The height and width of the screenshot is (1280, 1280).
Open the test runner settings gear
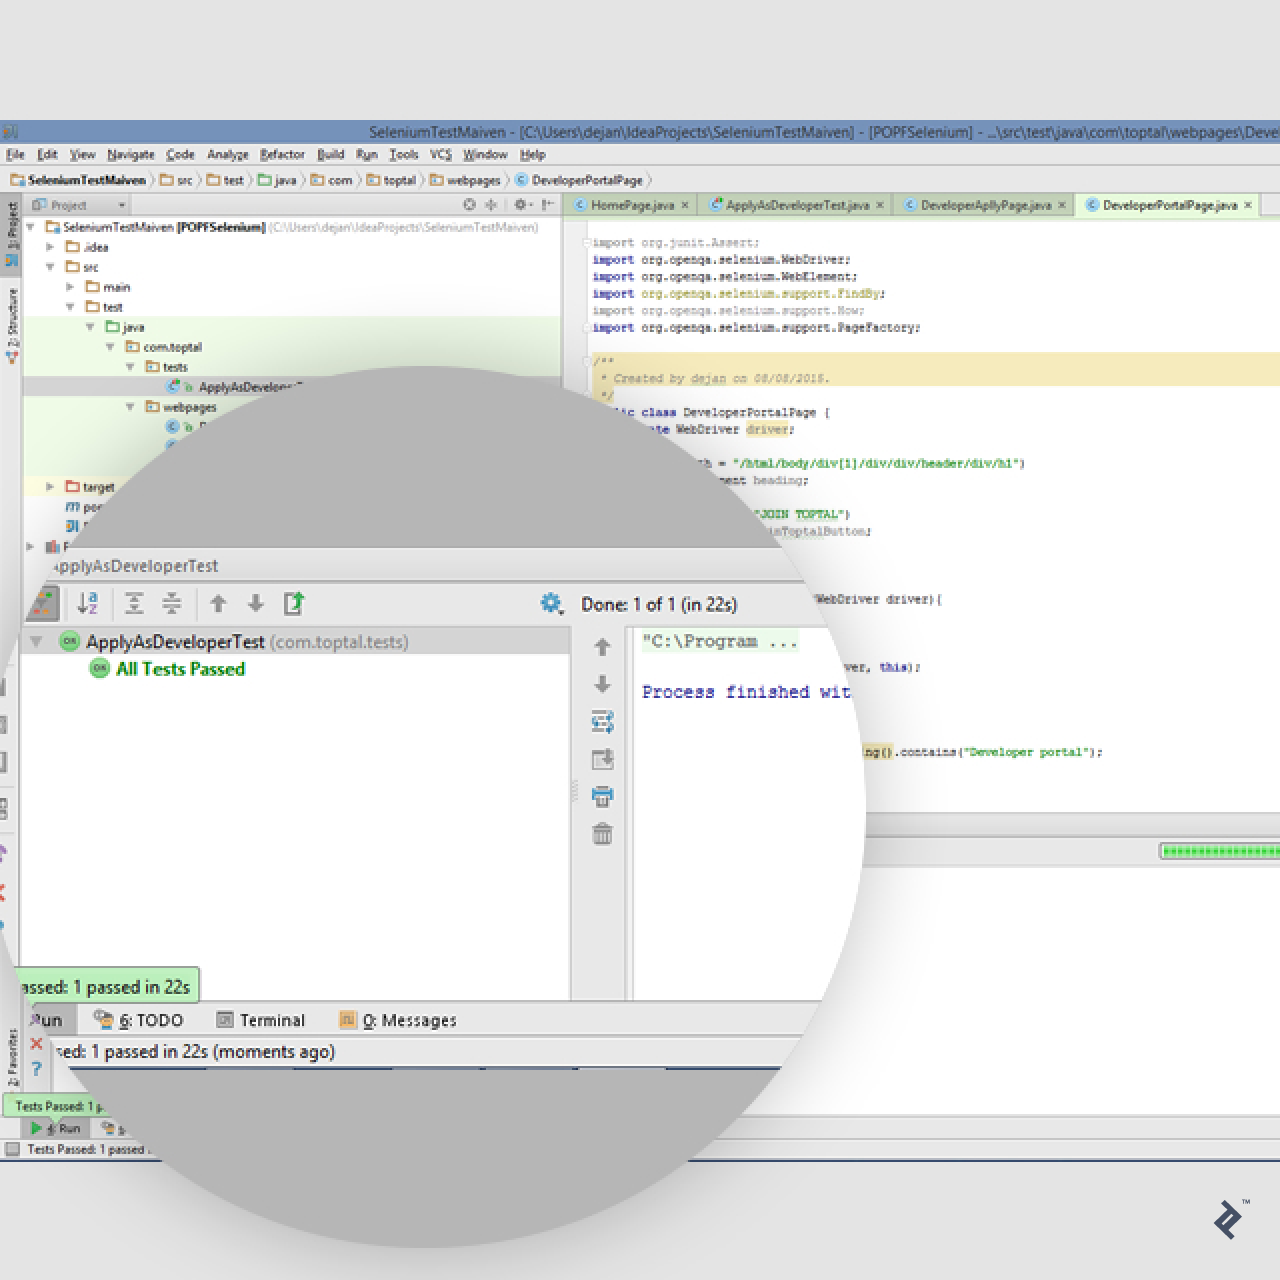tap(551, 604)
